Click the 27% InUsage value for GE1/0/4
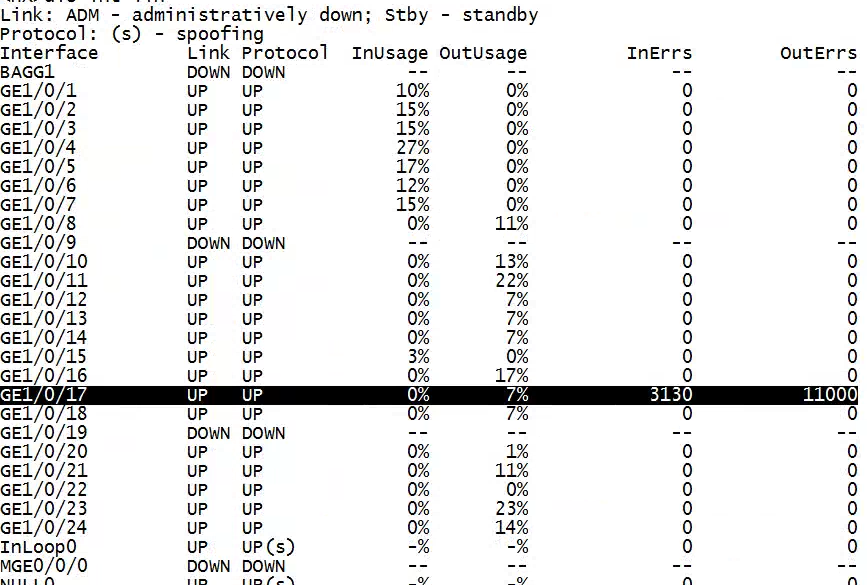 tap(413, 148)
